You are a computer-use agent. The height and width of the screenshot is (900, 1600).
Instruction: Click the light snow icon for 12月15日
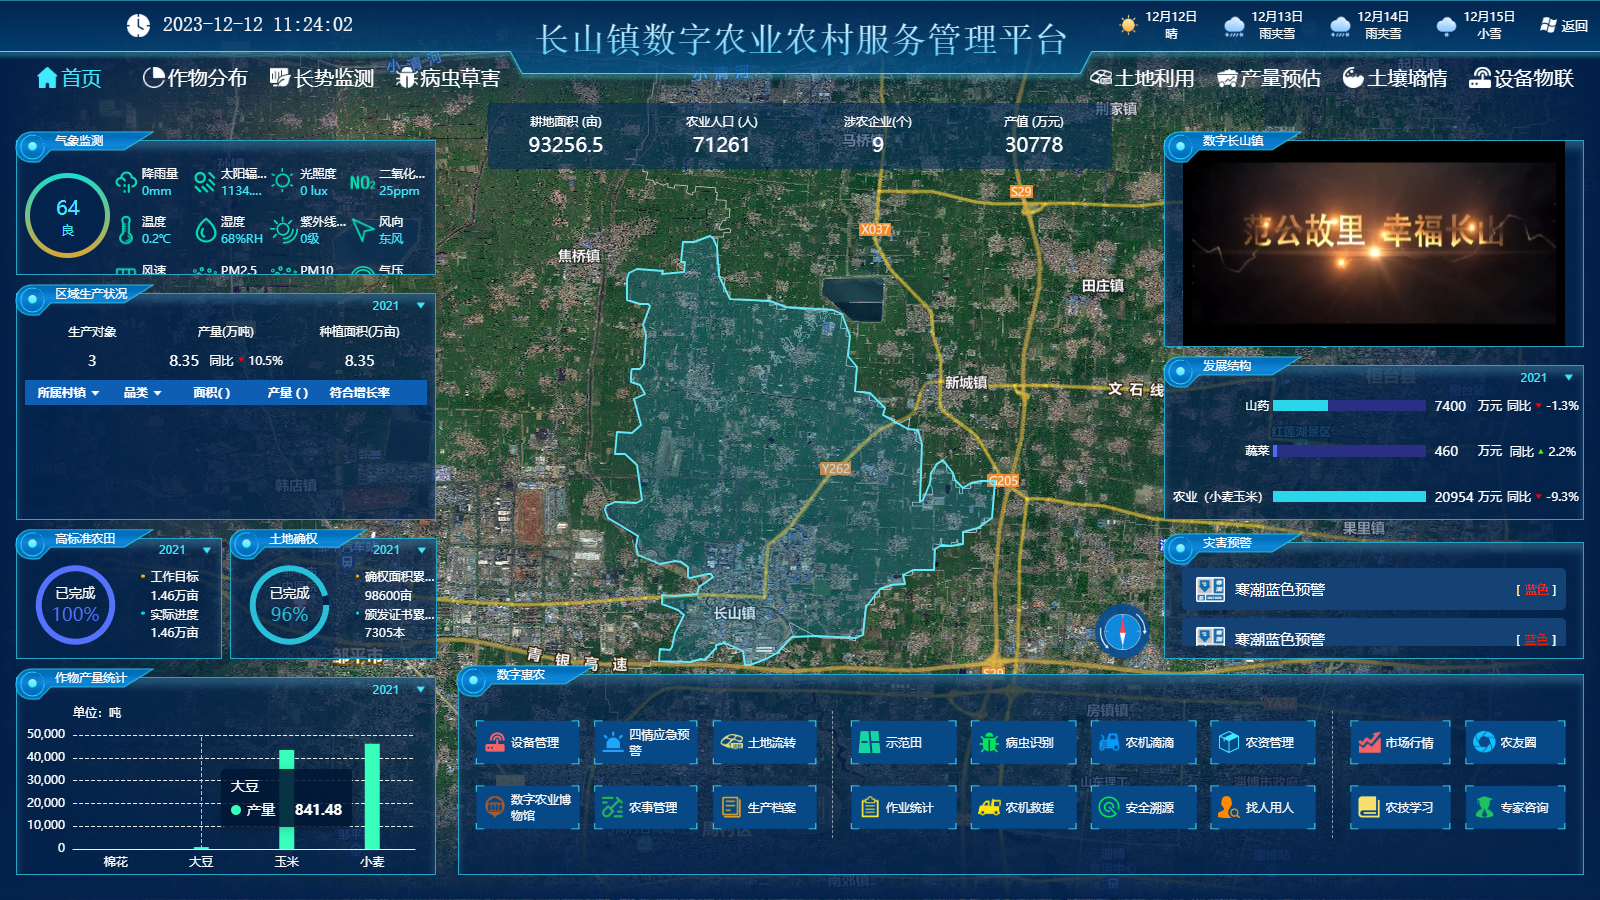[1446, 26]
